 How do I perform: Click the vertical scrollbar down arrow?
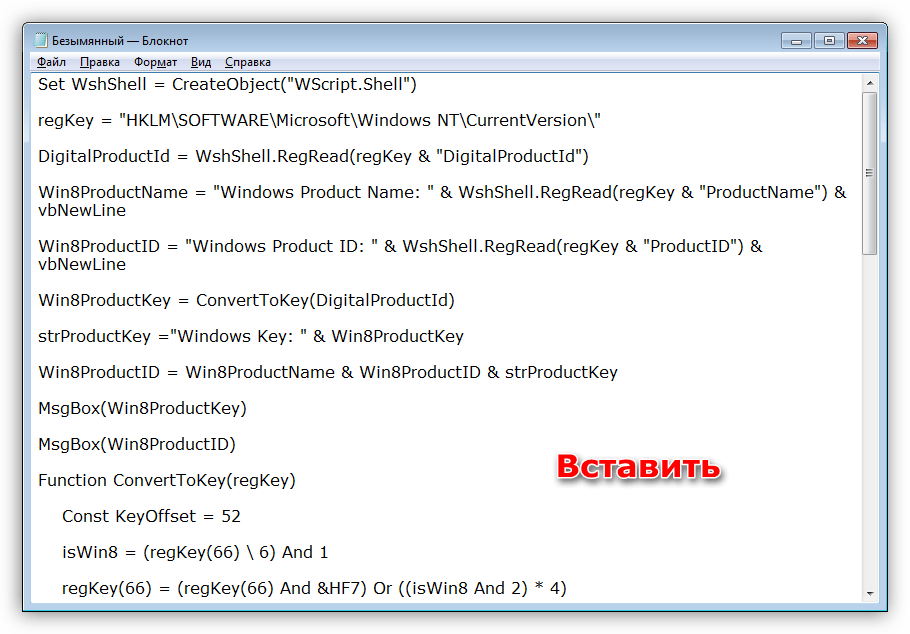tap(870, 595)
